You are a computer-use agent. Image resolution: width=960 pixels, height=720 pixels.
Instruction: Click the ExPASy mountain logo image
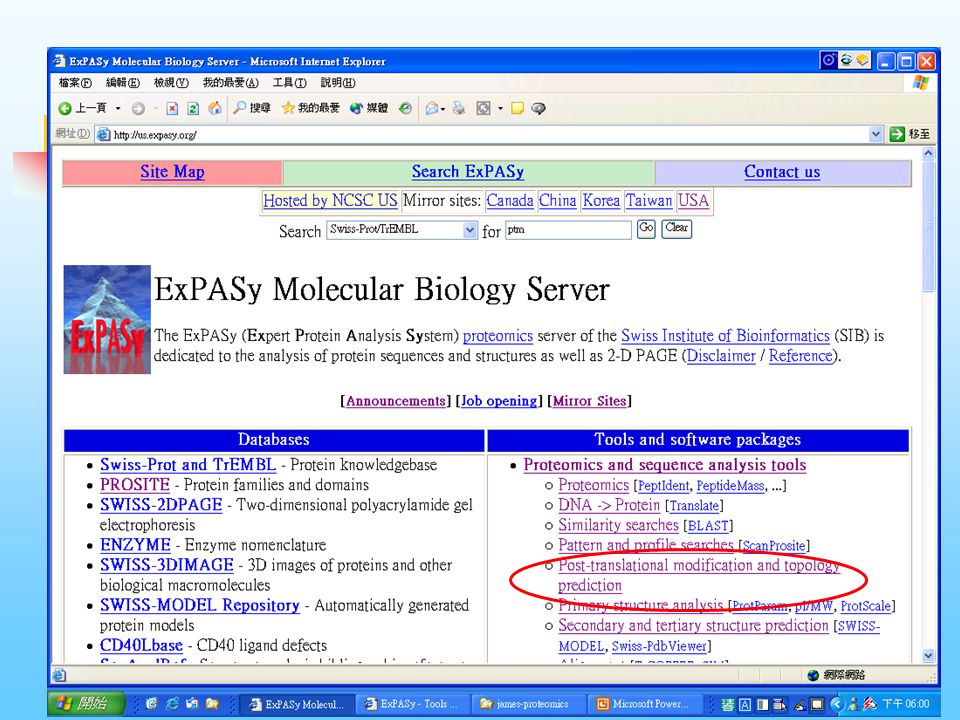coord(107,319)
